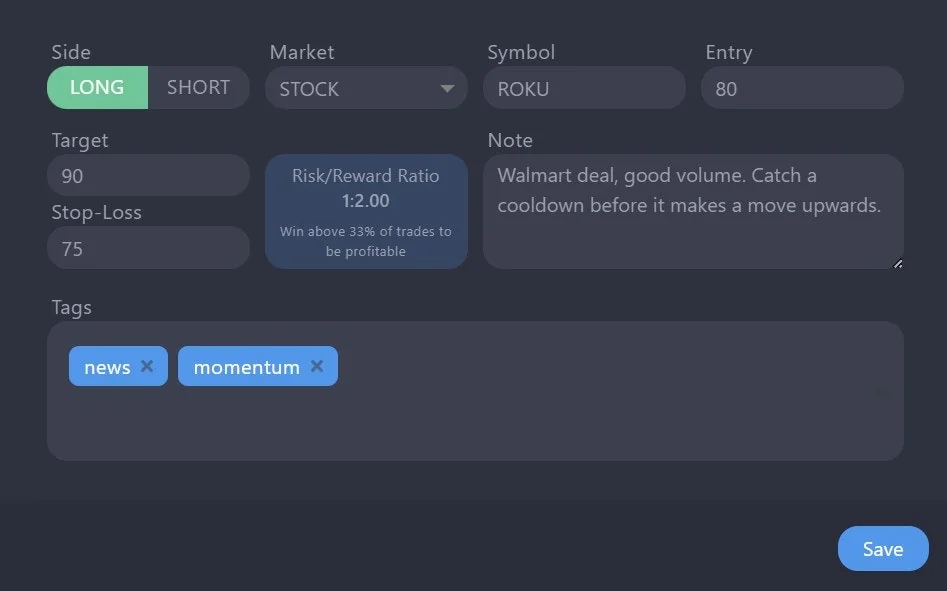Toggle the Side selector segment
The height and width of the screenshot is (591, 947).
point(148,87)
